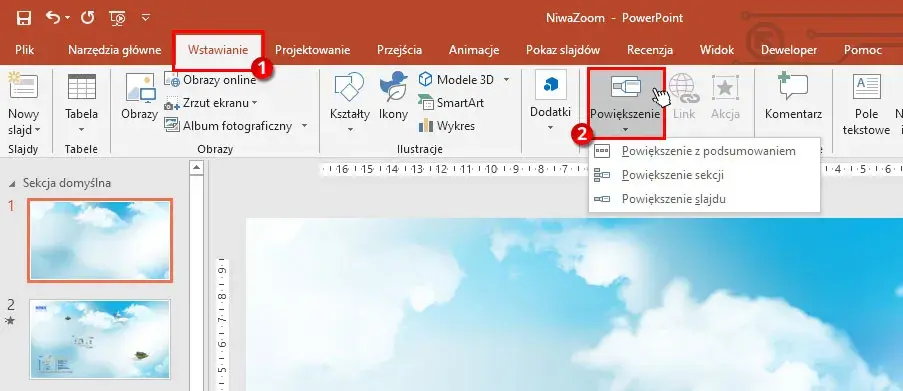Image resolution: width=903 pixels, height=391 pixels.
Task: Open the Pomoc tab
Action: point(863,50)
